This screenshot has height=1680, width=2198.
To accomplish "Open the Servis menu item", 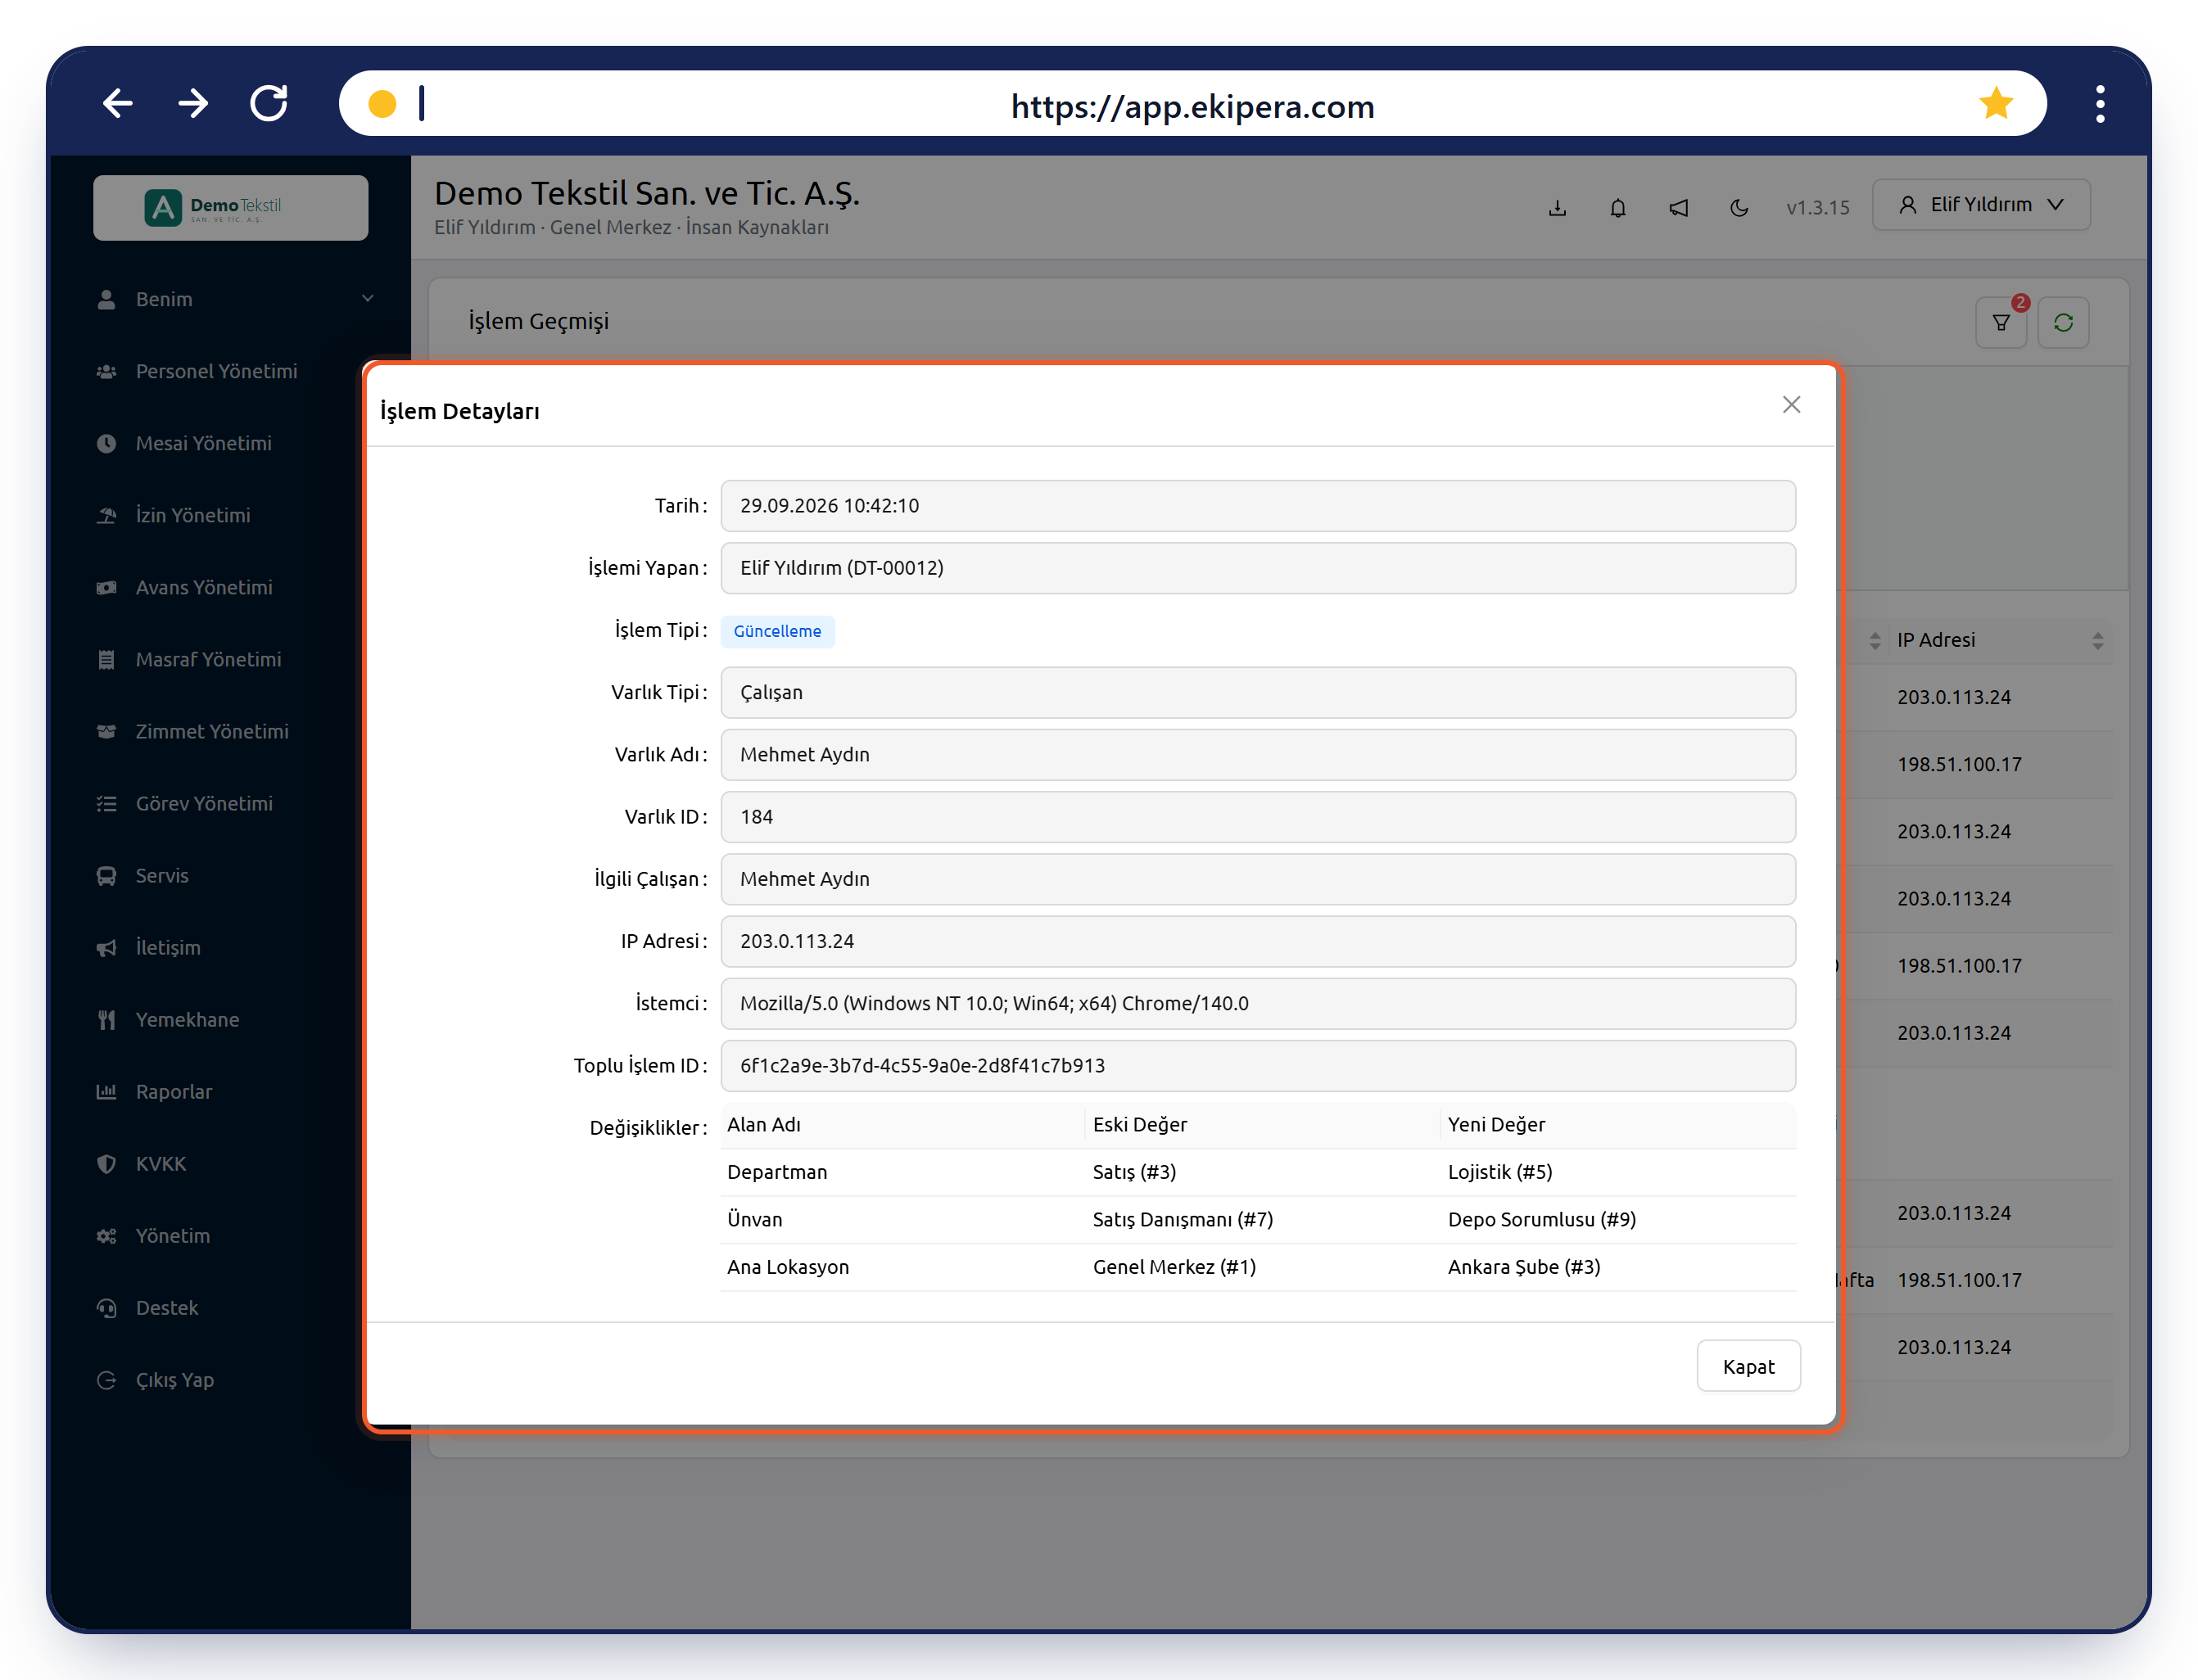I will pos(162,875).
